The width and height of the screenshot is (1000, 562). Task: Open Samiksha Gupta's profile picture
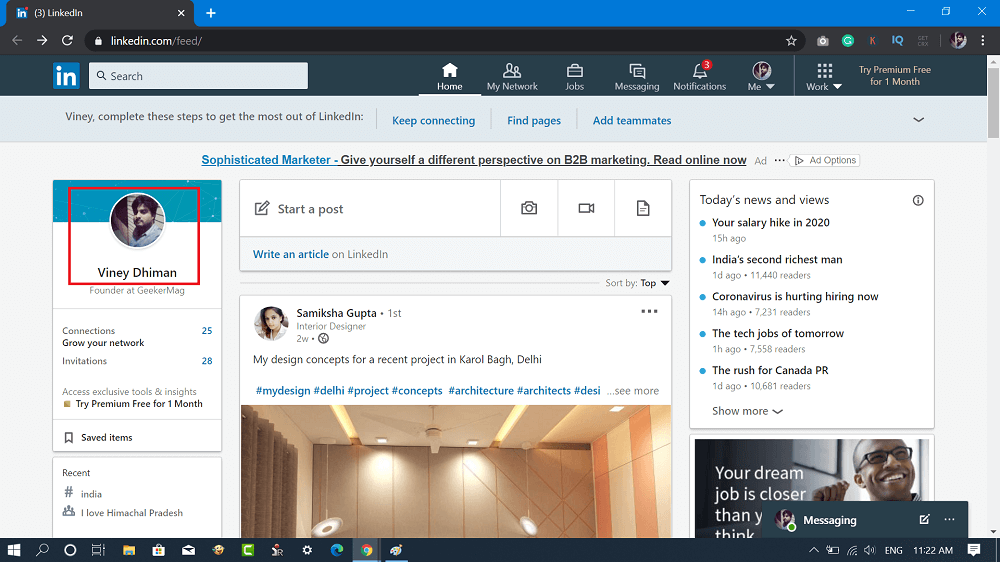click(x=270, y=323)
